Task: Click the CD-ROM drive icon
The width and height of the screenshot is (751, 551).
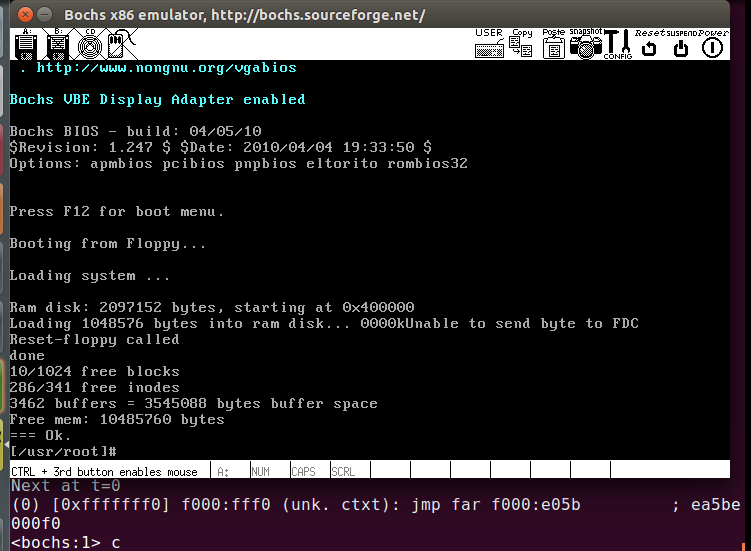Action: [x=90, y=44]
